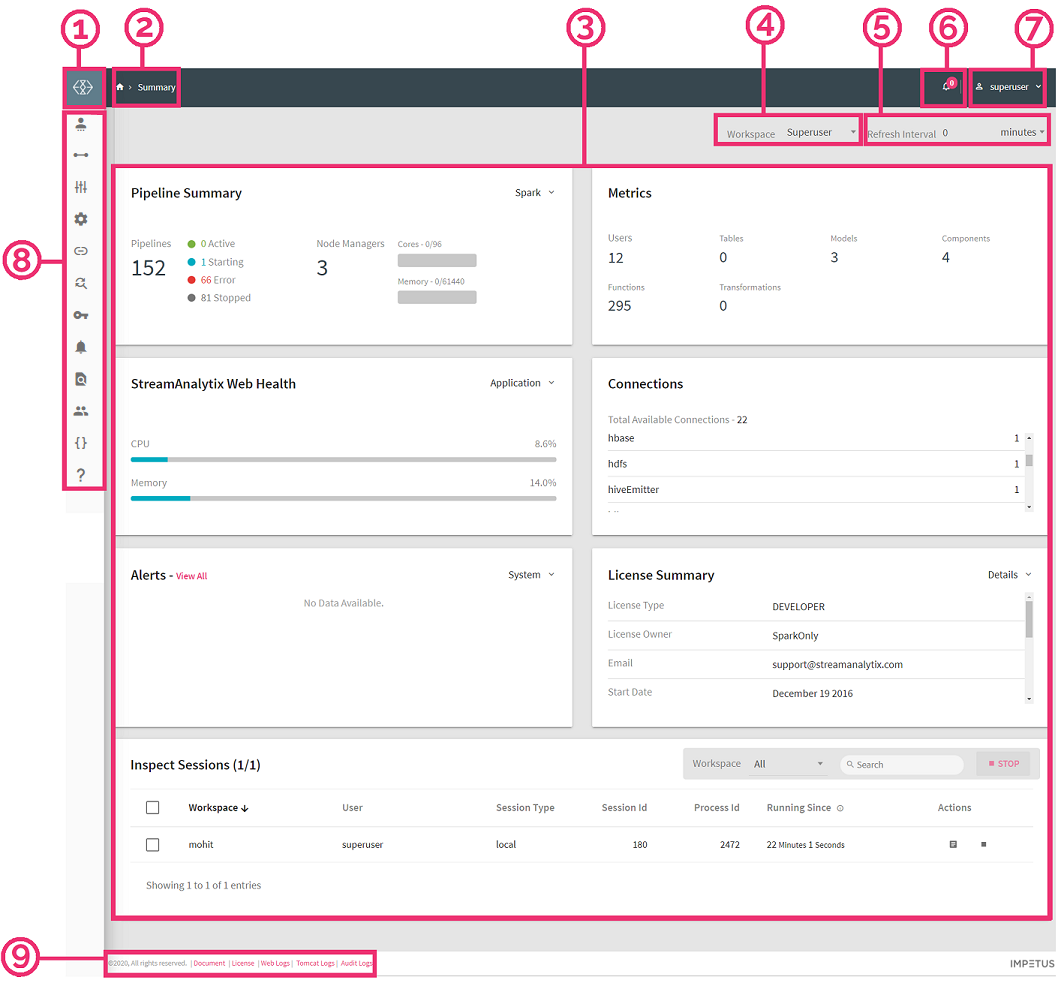The width and height of the screenshot is (1061, 986).
Task: Click the Summary breadcrumb item
Action: [x=156, y=87]
